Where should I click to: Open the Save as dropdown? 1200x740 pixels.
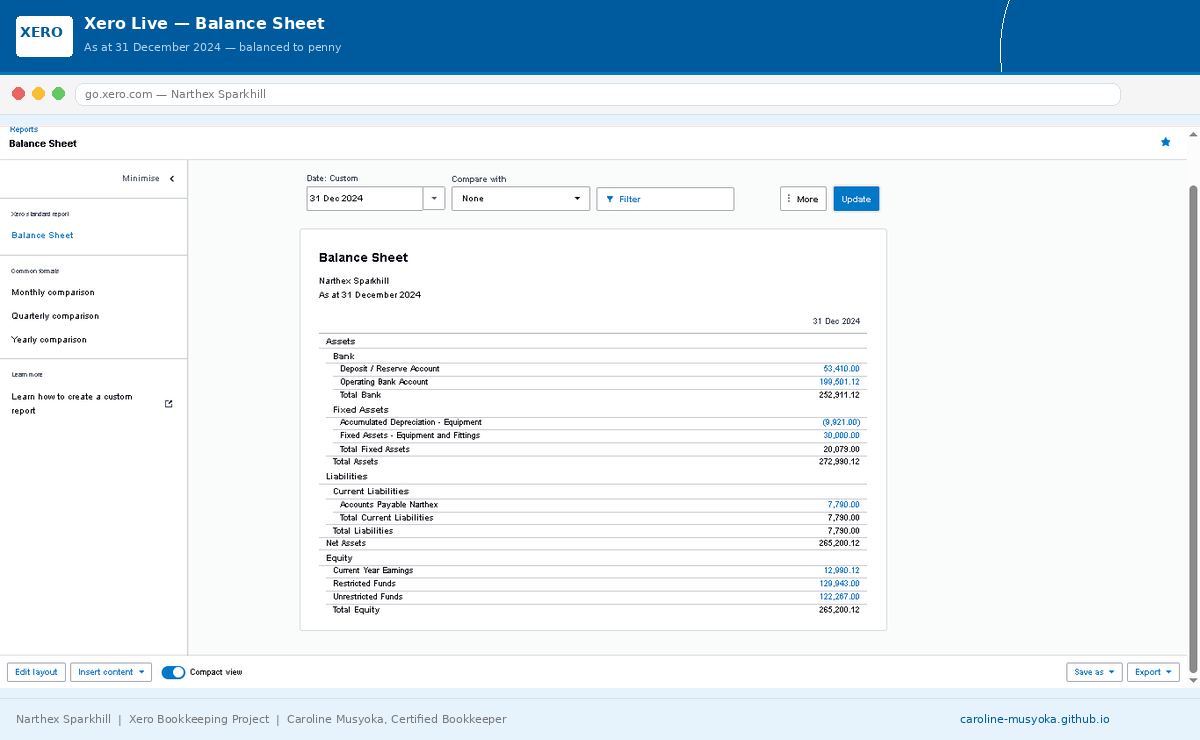[1094, 672]
